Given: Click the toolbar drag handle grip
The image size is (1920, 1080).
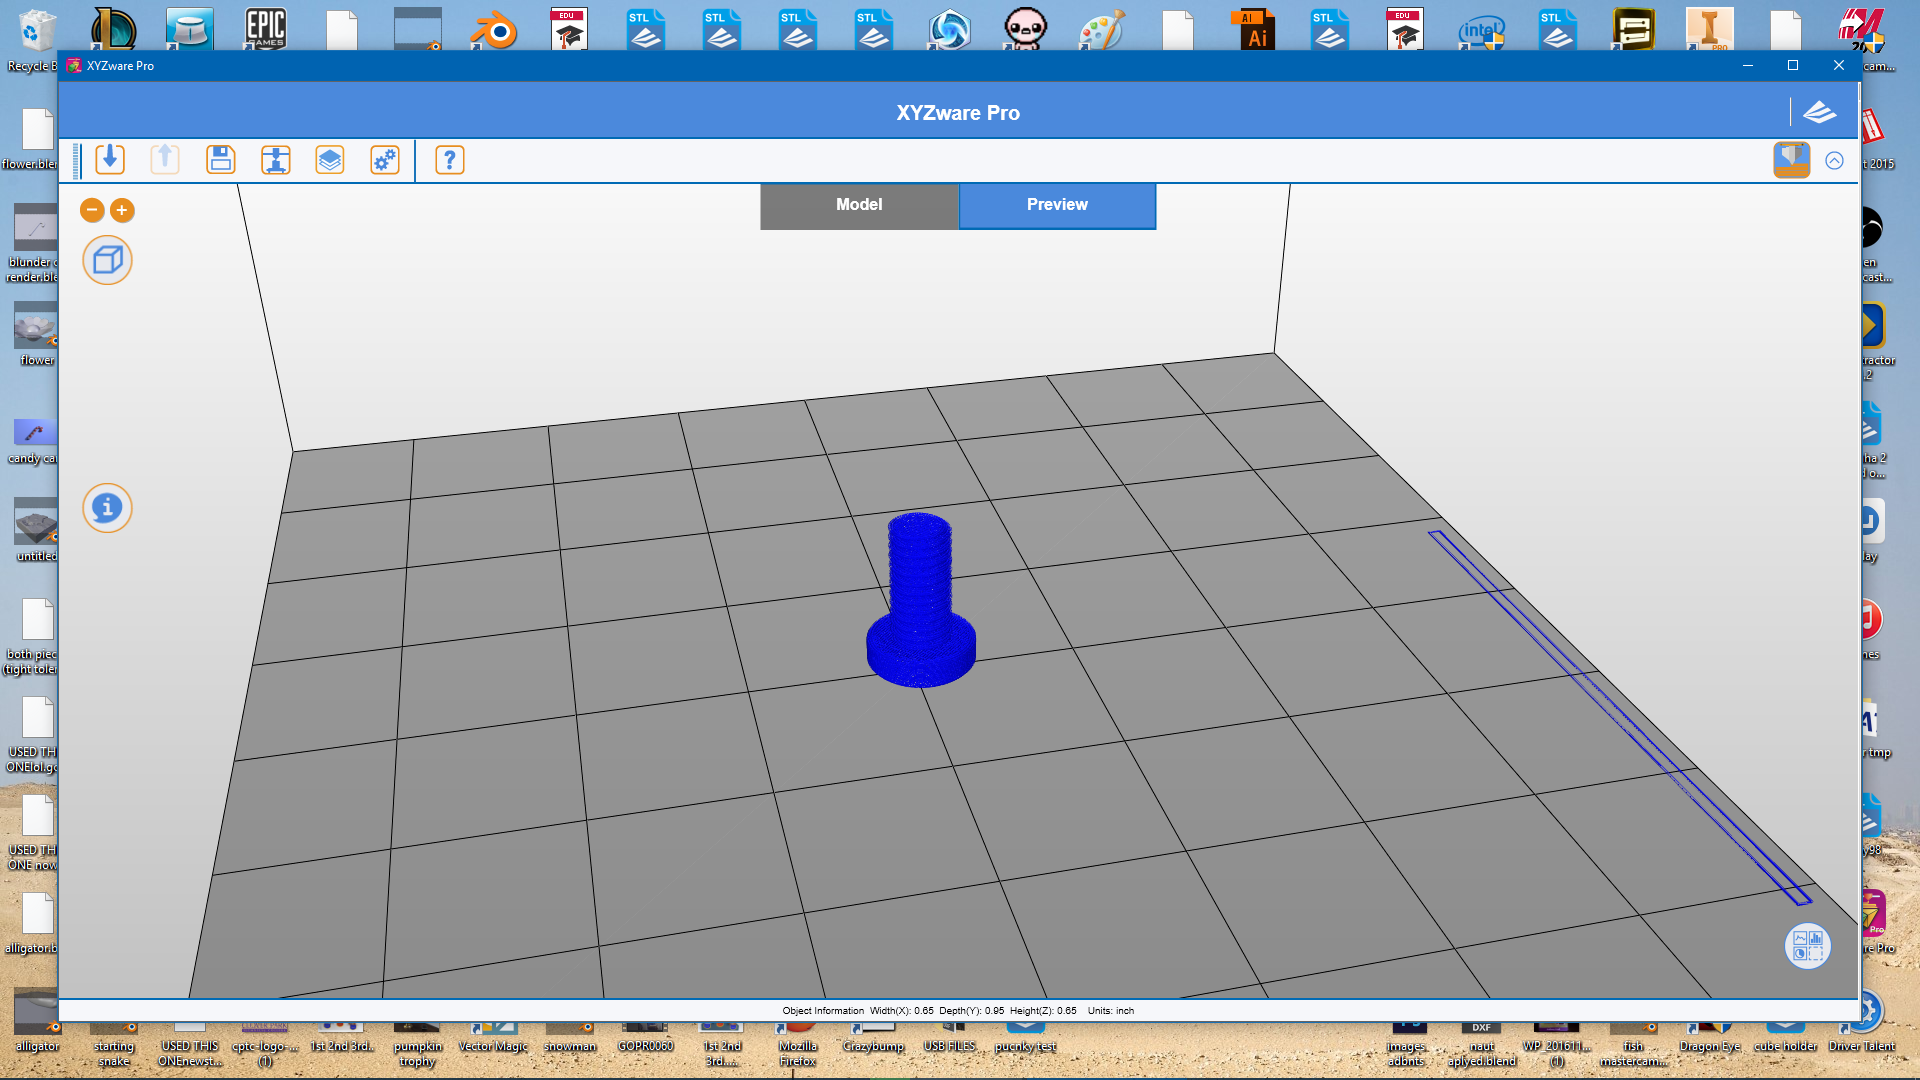Looking at the screenshot, I should [77, 160].
